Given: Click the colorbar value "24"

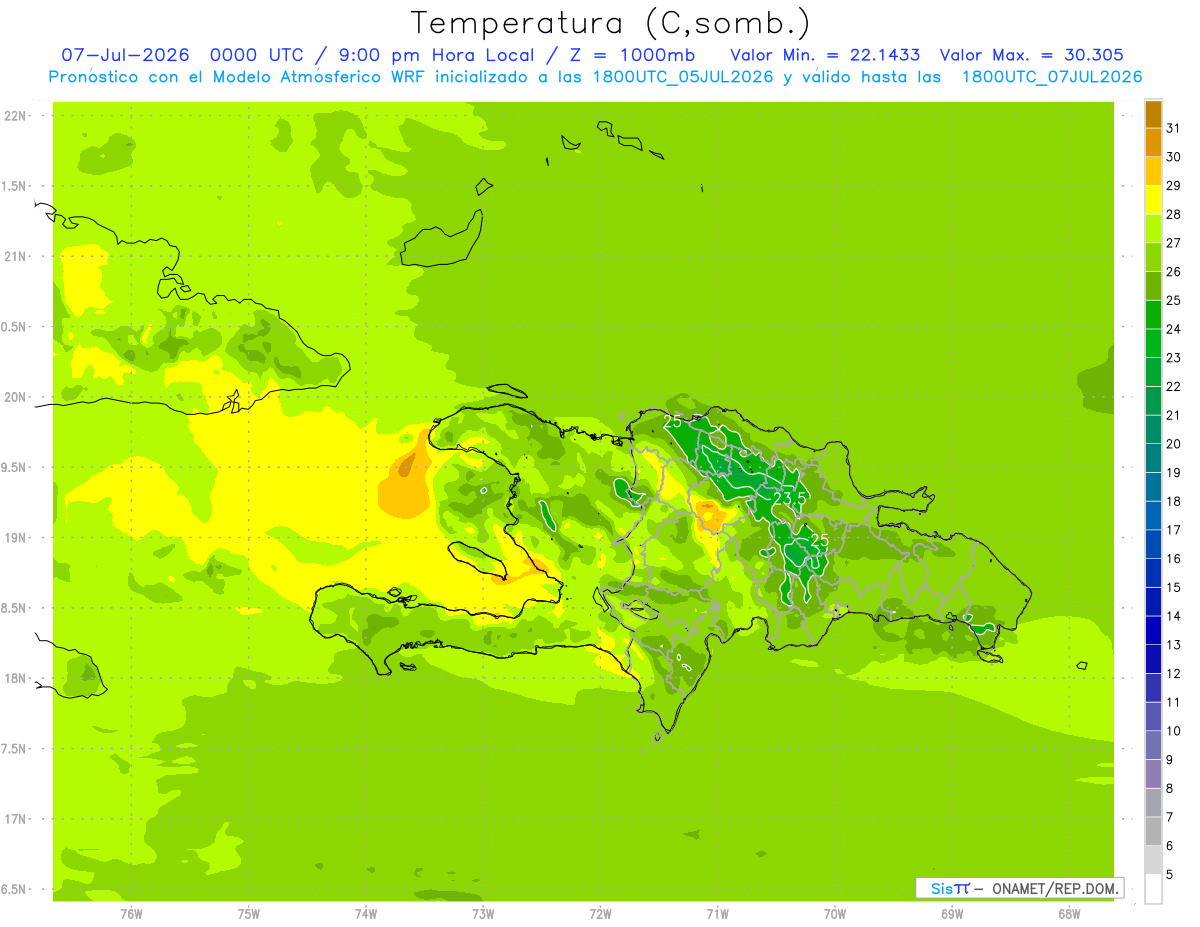Looking at the screenshot, I should (x=1174, y=329).
